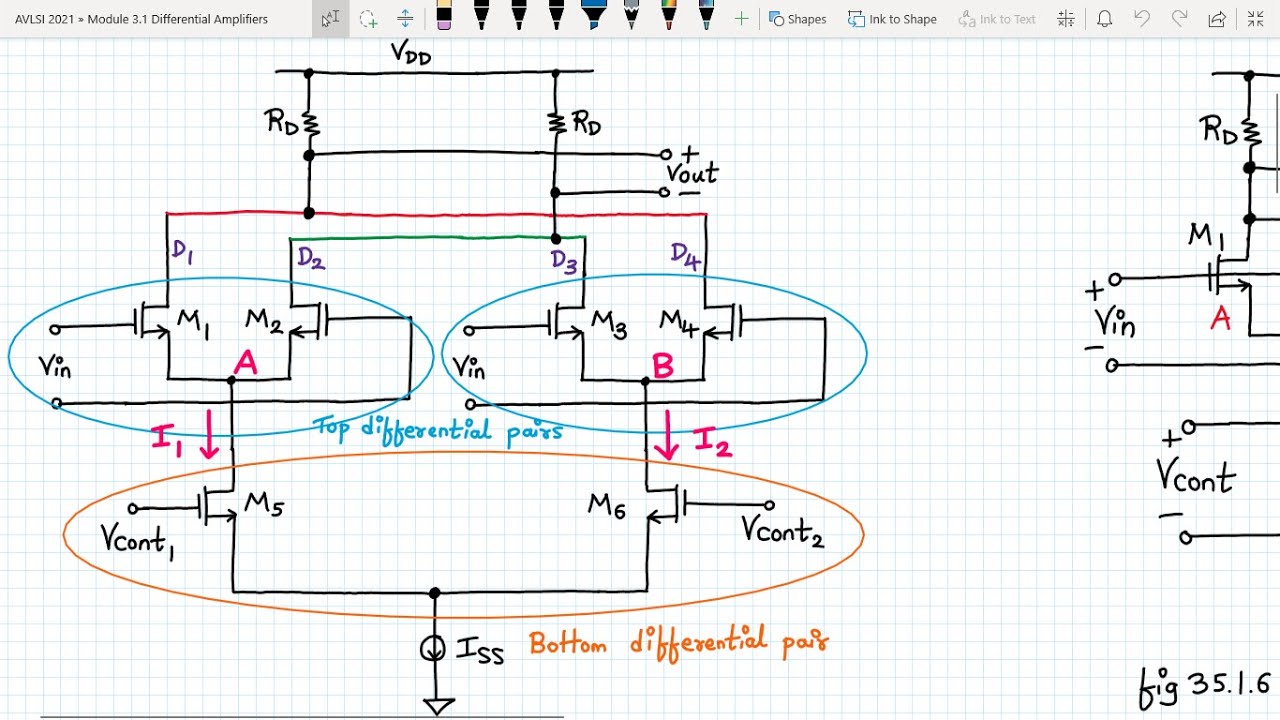Pick the Eraser tool
1280x720 pixels.
(x=444, y=17)
